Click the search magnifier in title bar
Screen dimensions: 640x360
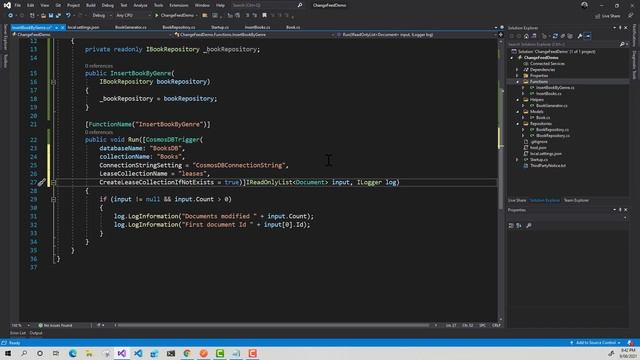point(300,5)
